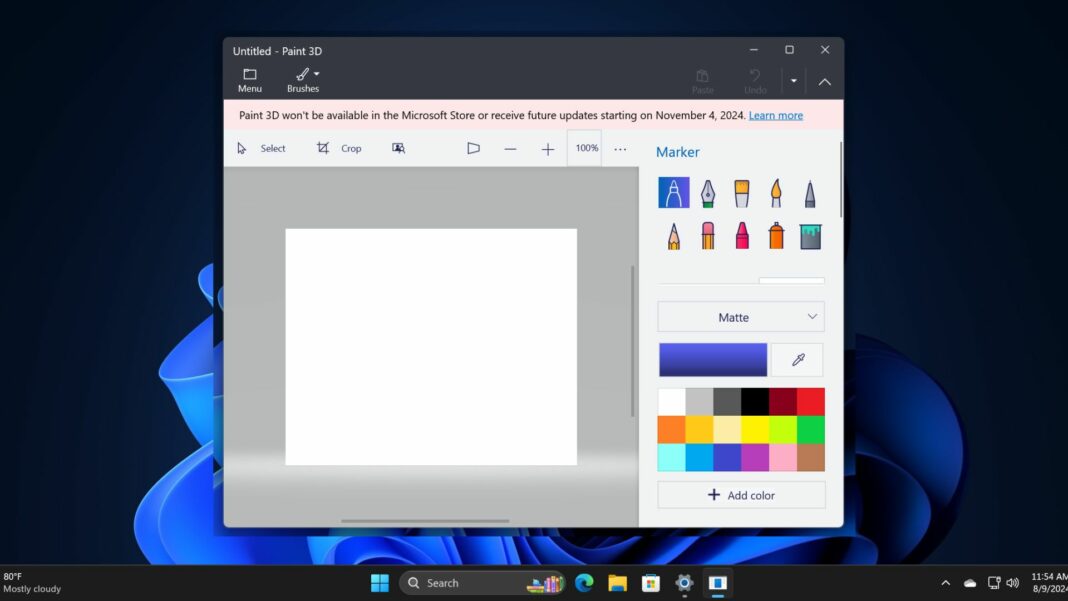Expand the ribbon dropdown arrow near Undo

792,80
